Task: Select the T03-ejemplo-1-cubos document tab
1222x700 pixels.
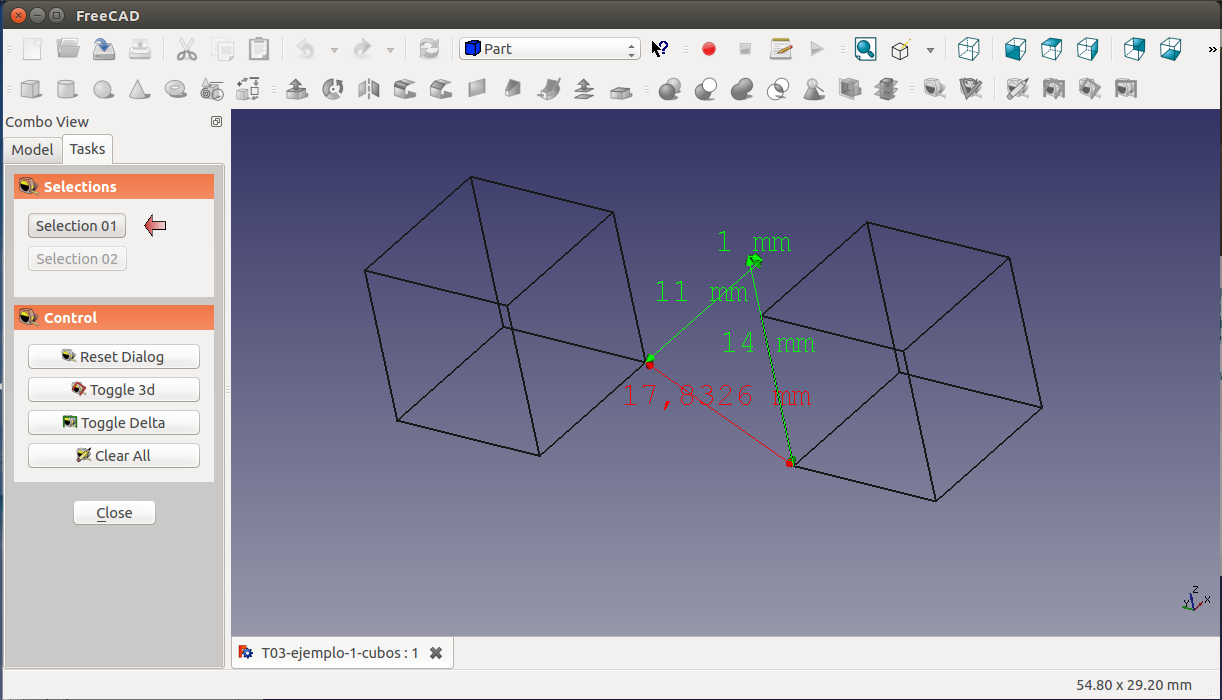Action: tap(340, 653)
